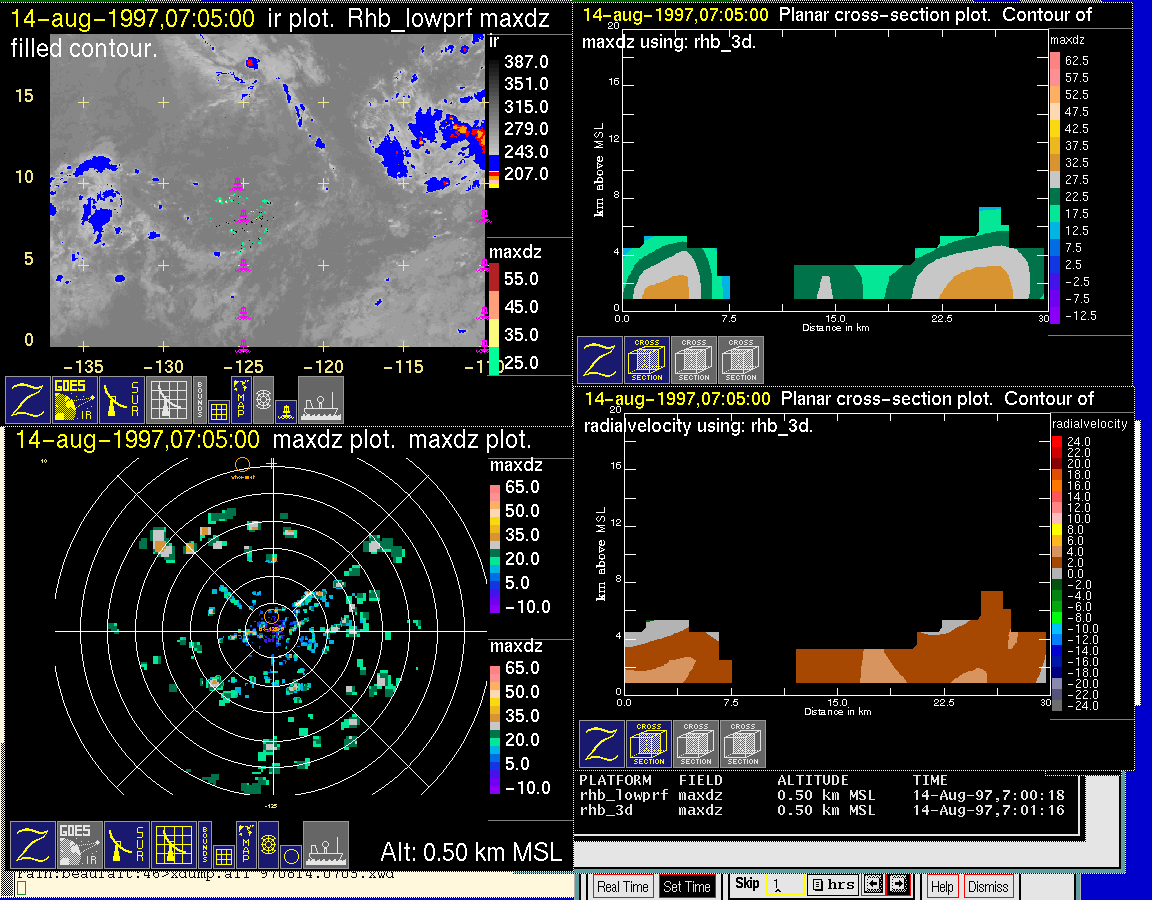Open the Help menu
This screenshot has height=900, width=1152.
941,886
